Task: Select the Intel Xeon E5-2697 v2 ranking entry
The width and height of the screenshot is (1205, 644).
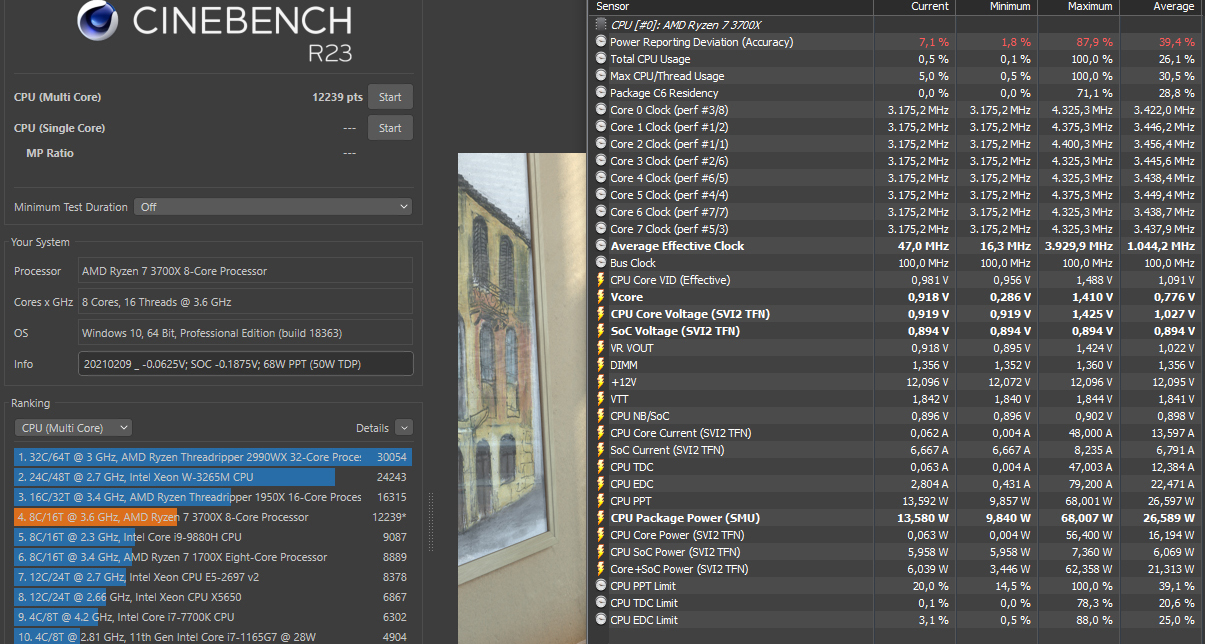Action: [213, 577]
